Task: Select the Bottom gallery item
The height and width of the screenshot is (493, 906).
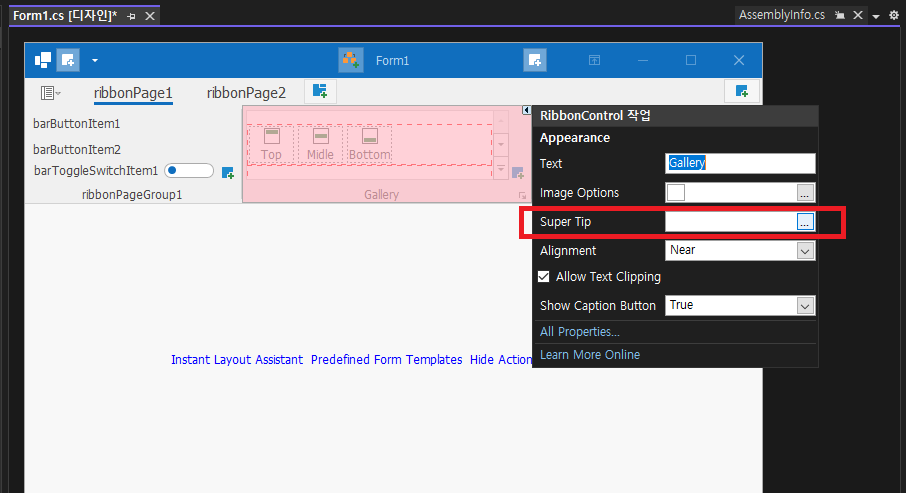Action: (369, 144)
